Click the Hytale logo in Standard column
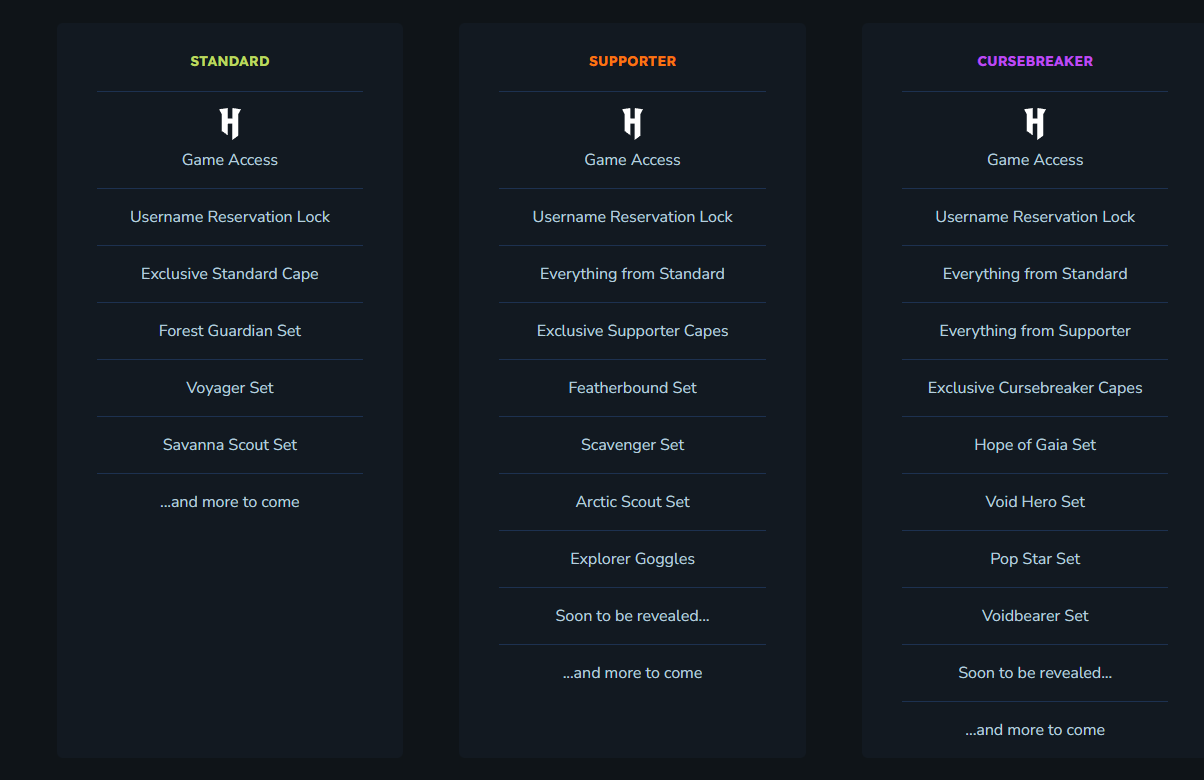The width and height of the screenshot is (1204, 780). [230, 124]
